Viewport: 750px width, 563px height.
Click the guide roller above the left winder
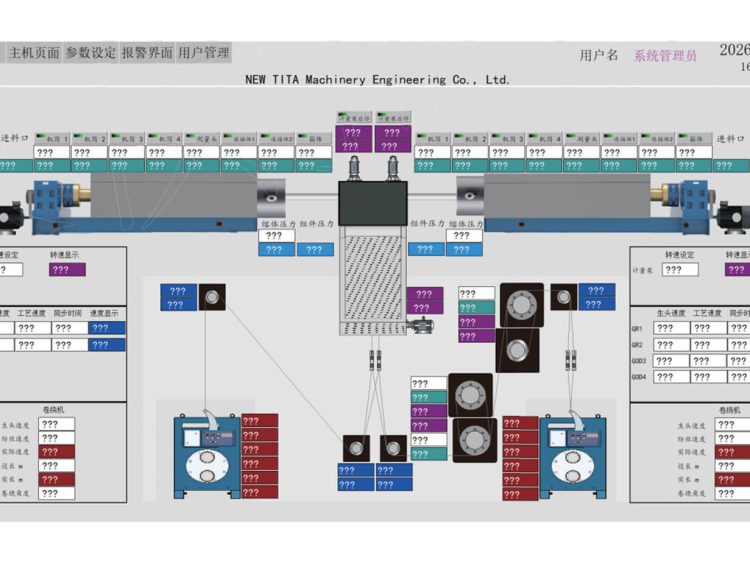point(212,297)
